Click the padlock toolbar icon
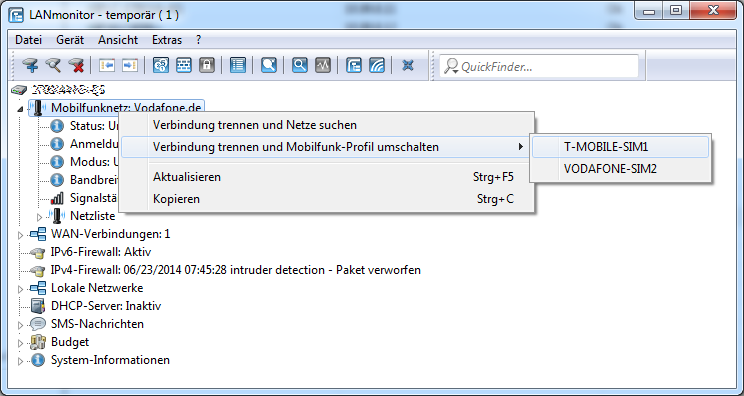744x396 pixels. coord(206,65)
